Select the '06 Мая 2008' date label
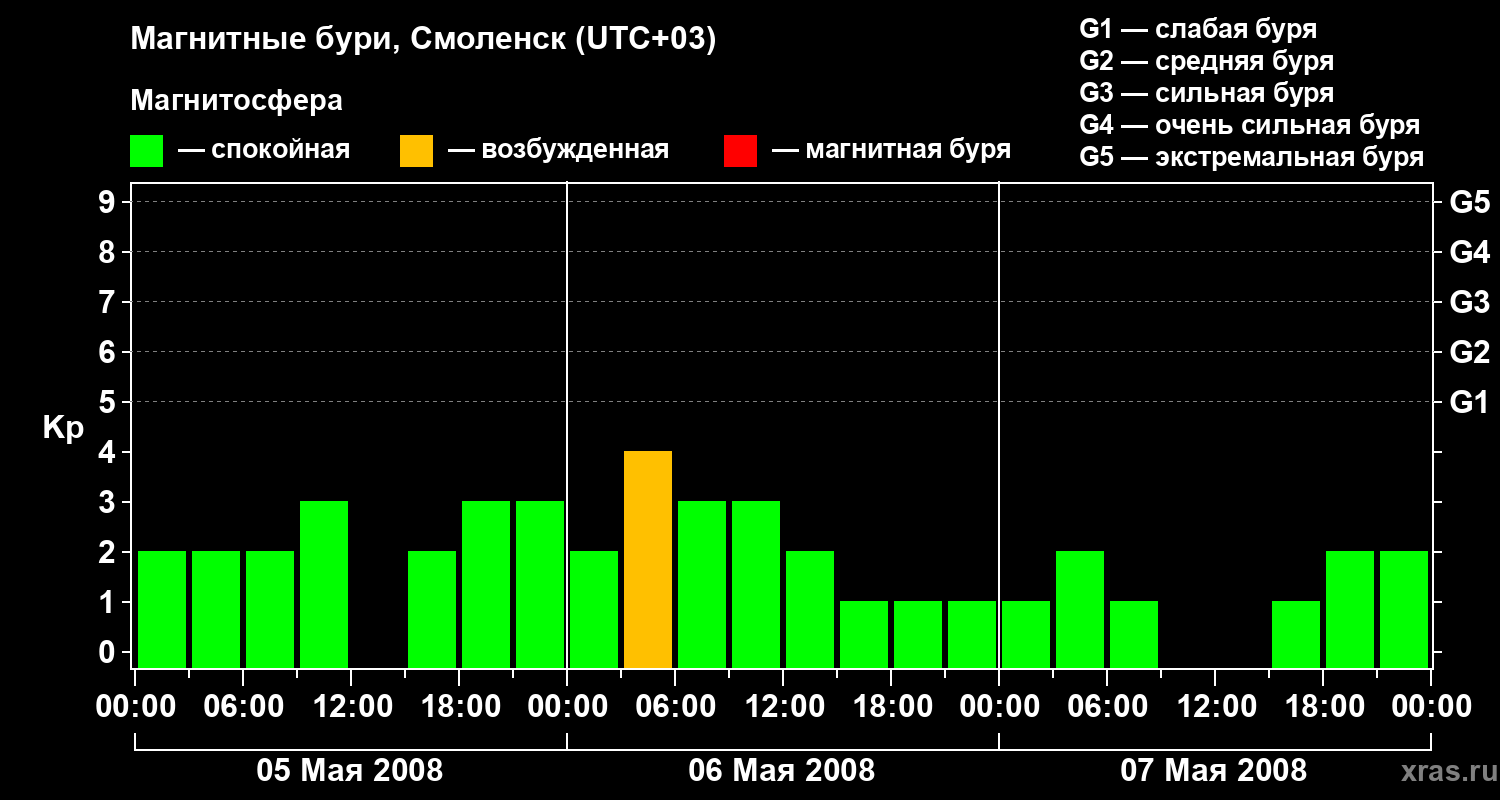This screenshot has width=1500, height=800. (782, 771)
